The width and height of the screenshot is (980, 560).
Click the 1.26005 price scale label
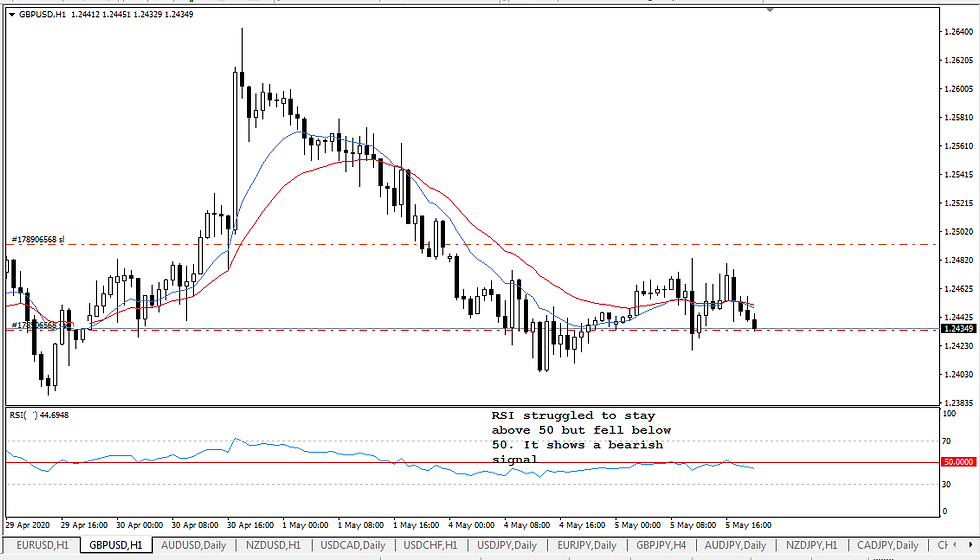(959, 89)
